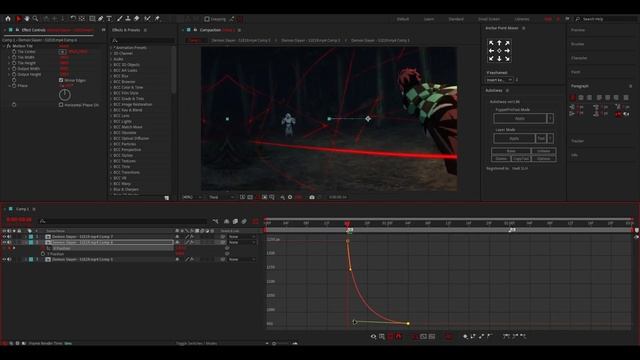Image resolution: width=640 pixels, height=360 pixels.
Task: Expand BCC Blur category
Action: (x=111, y=76)
